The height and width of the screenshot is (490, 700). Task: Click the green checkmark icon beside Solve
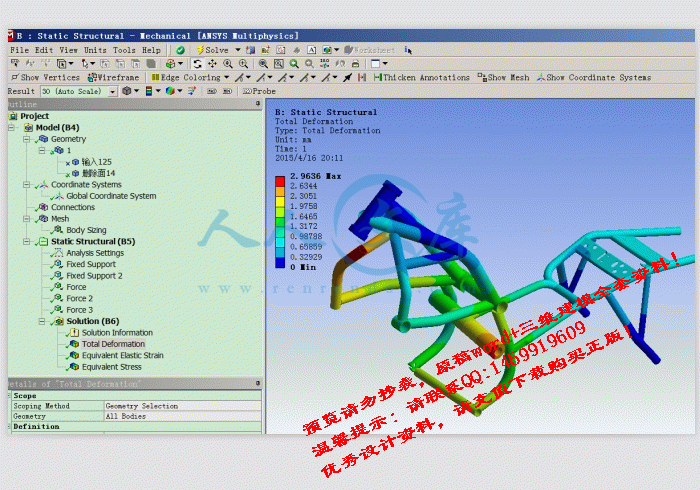click(x=180, y=50)
